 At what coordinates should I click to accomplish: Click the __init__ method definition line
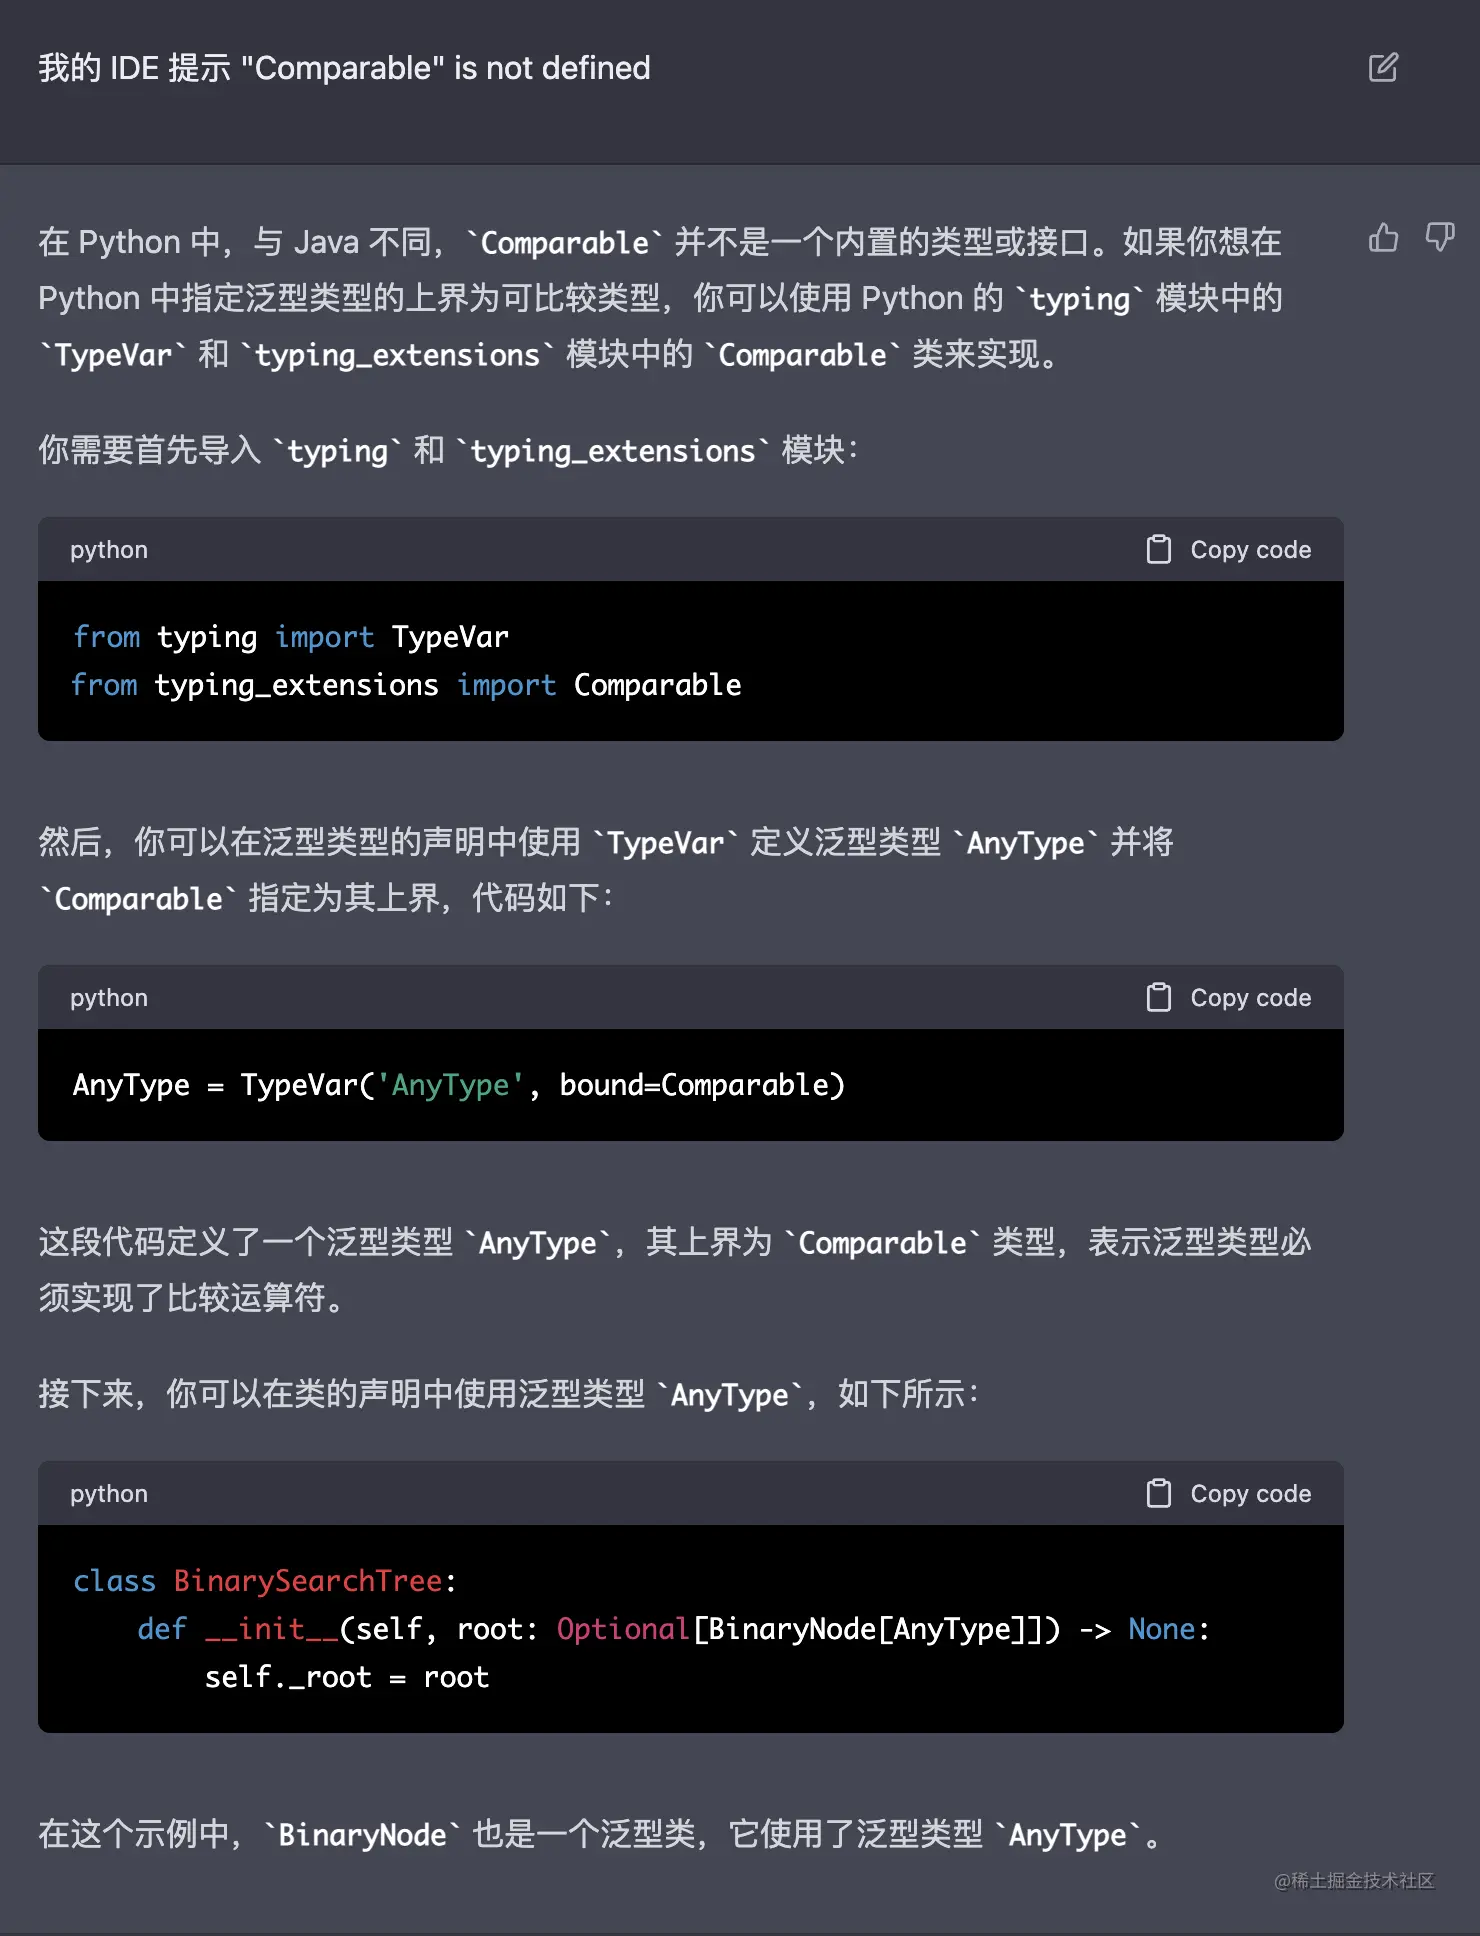click(672, 1629)
